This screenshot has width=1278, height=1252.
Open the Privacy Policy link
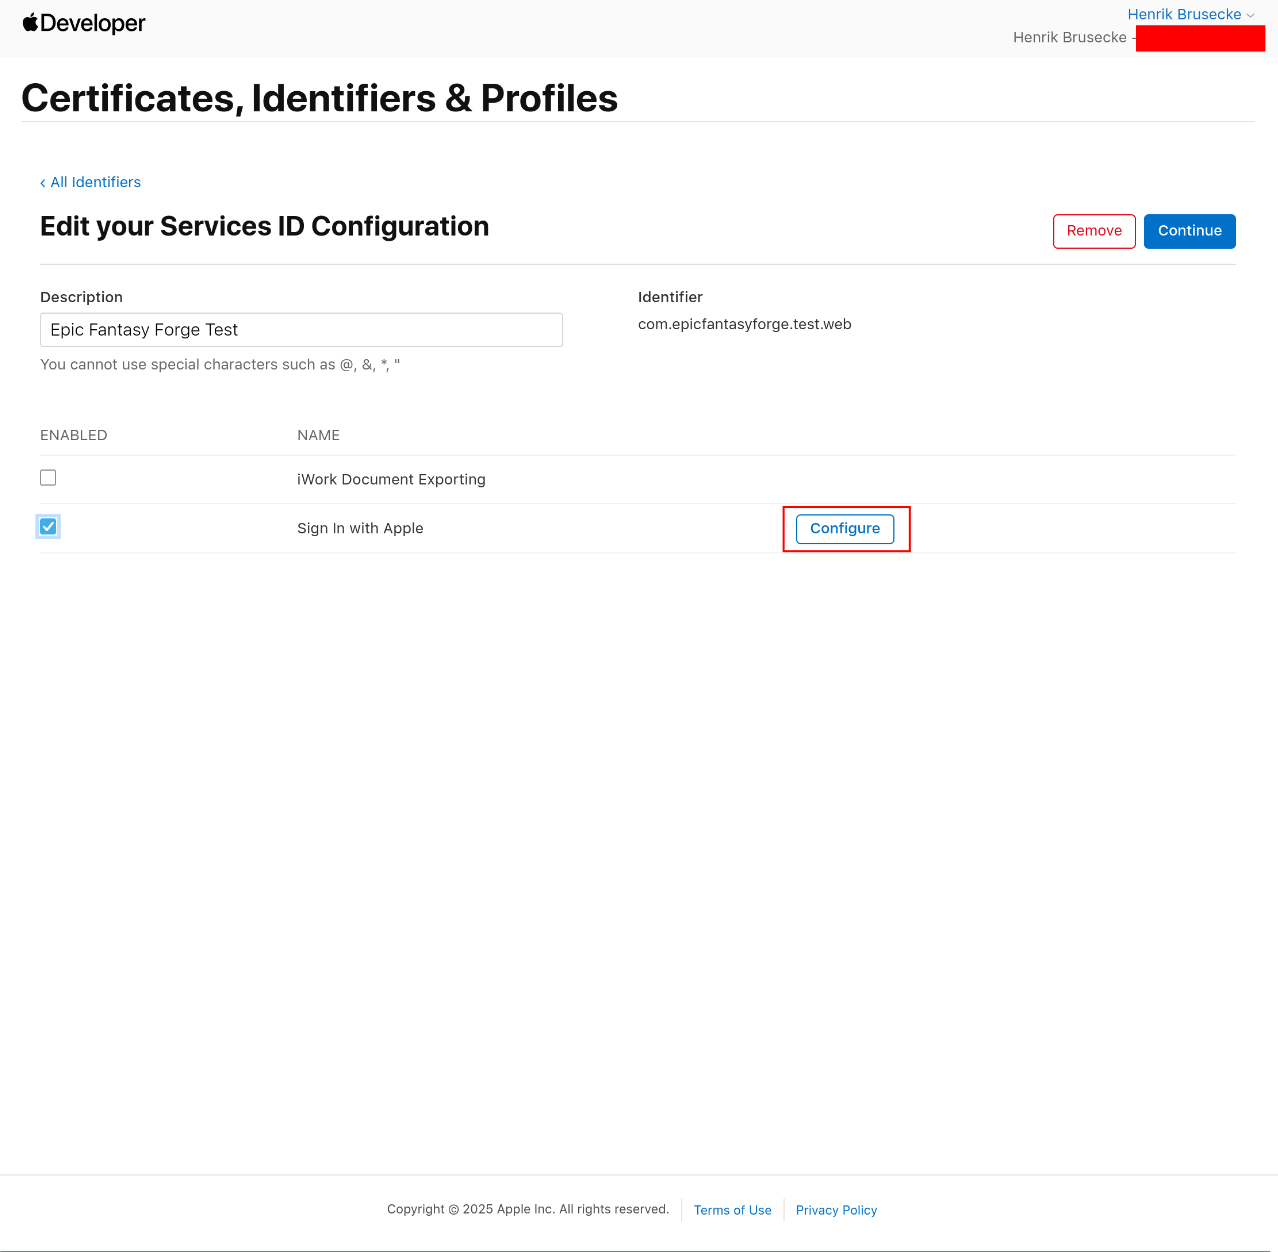(836, 1210)
